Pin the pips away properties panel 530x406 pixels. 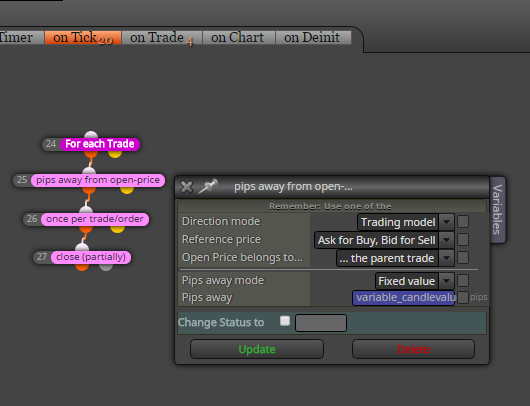click(208, 186)
